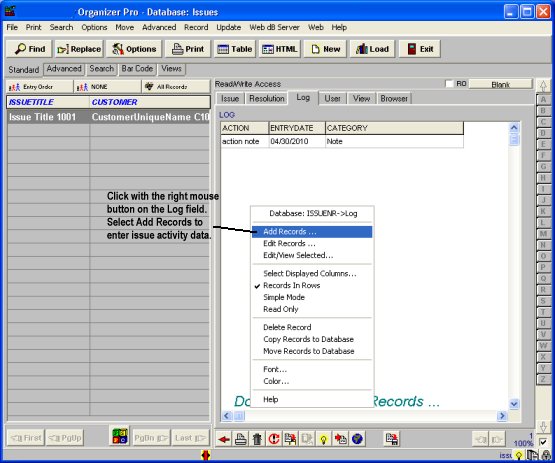Click the Print toolbar button
Image resolution: width=555 pixels, height=463 pixels.
pos(188,49)
